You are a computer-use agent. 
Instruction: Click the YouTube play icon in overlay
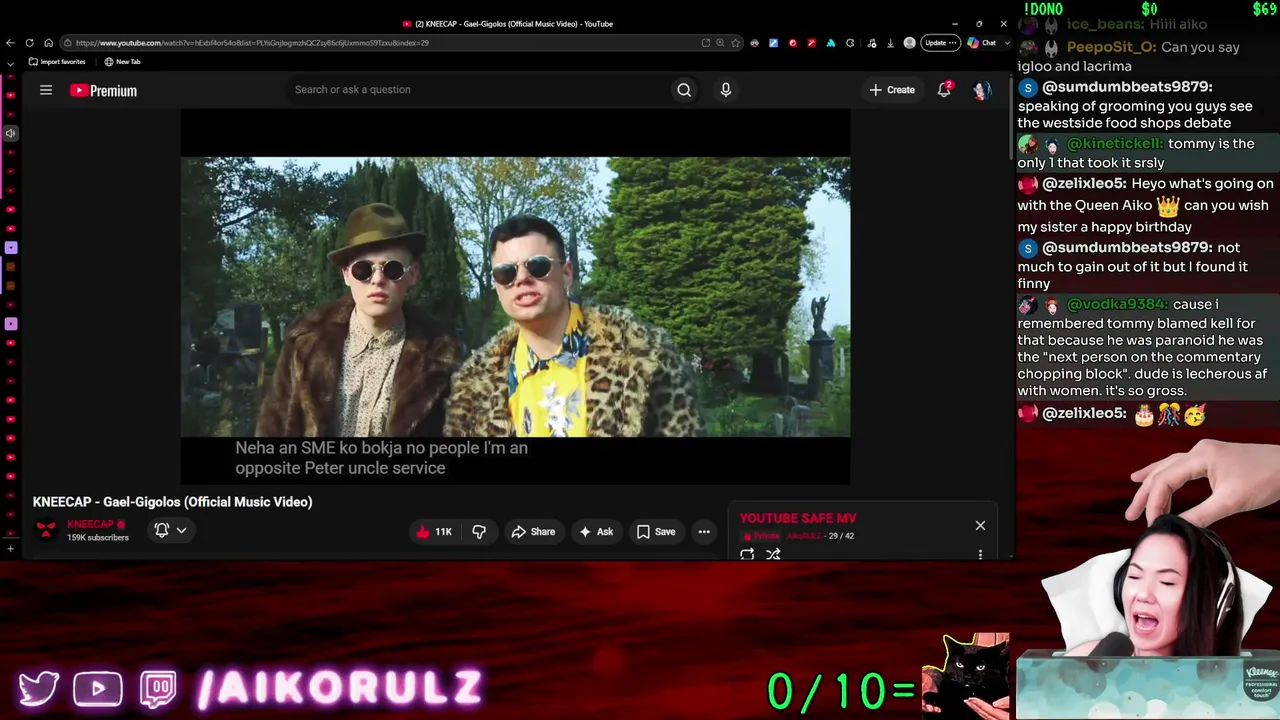pos(98,689)
